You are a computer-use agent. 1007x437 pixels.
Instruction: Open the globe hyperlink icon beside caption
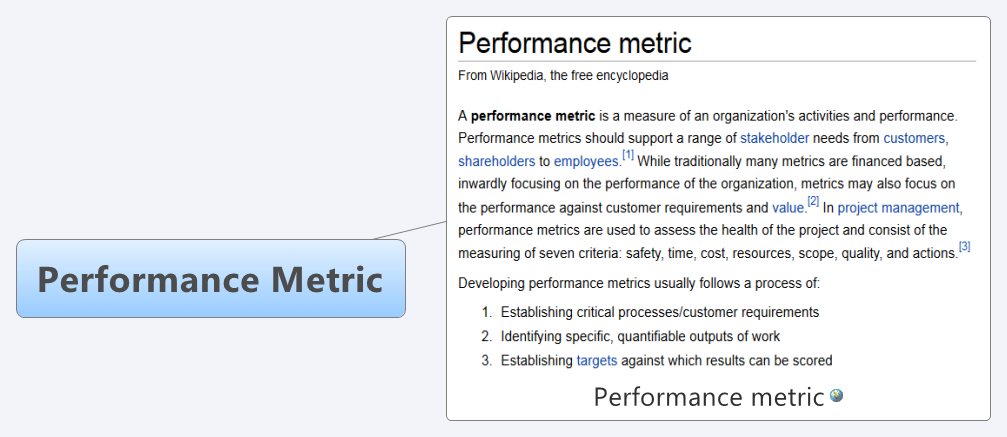click(836, 396)
